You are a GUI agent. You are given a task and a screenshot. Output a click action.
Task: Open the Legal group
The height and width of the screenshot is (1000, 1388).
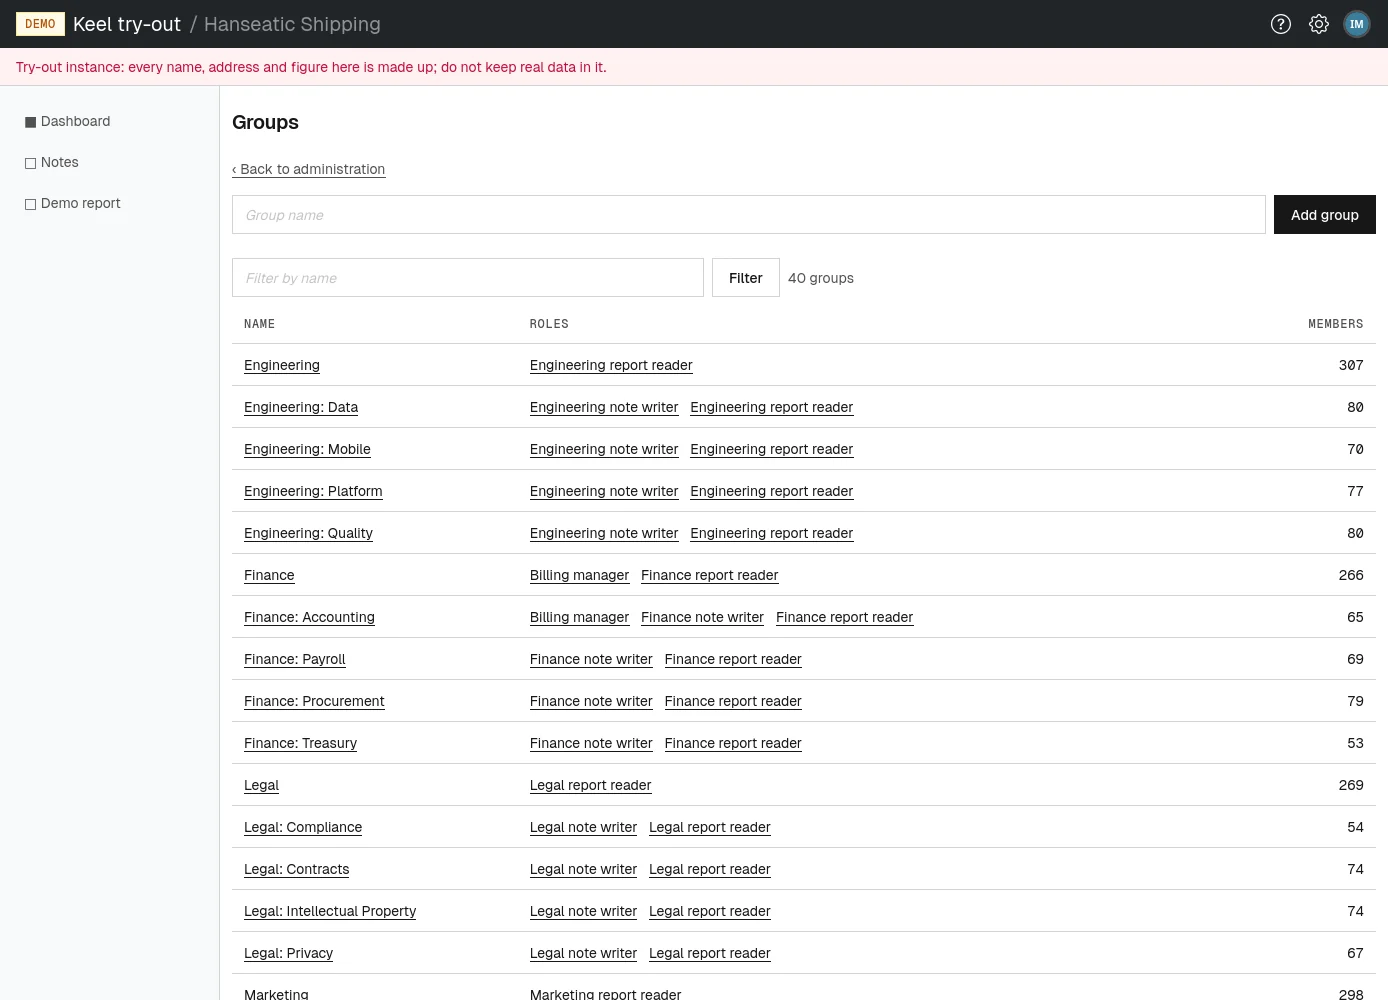[x=261, y=785]
